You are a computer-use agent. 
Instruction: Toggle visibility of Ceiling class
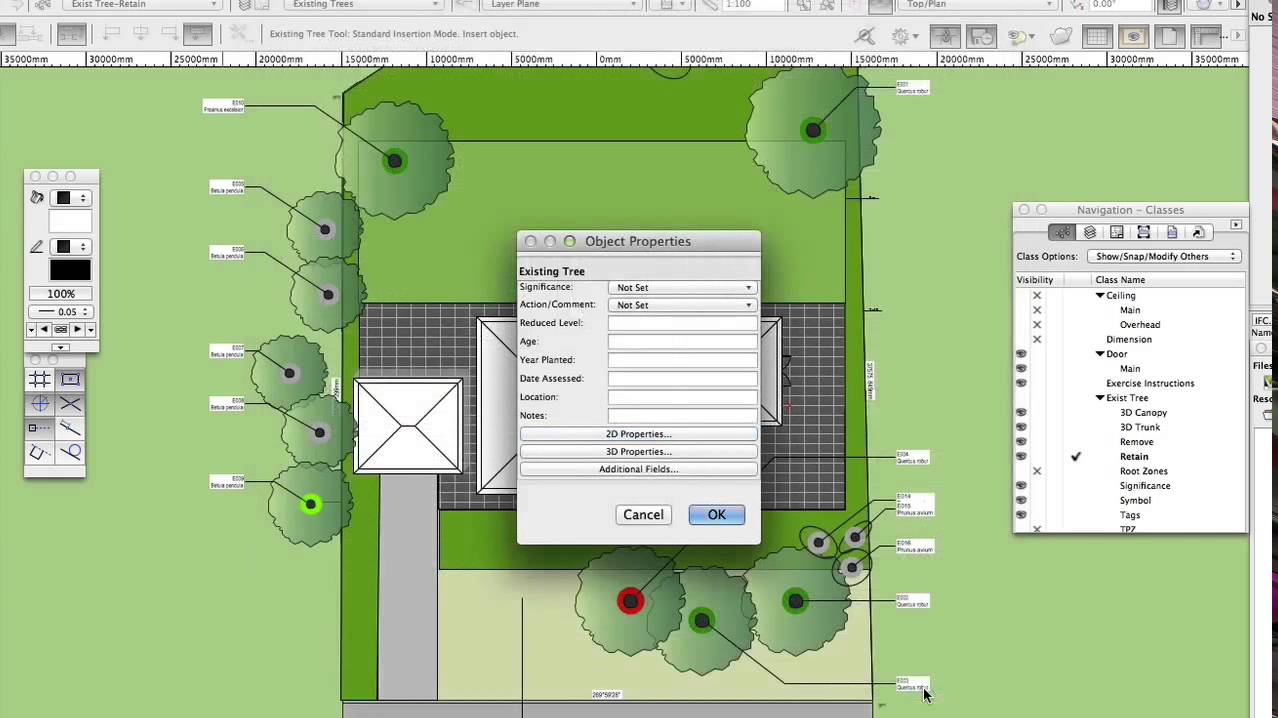click(1037, 295)
